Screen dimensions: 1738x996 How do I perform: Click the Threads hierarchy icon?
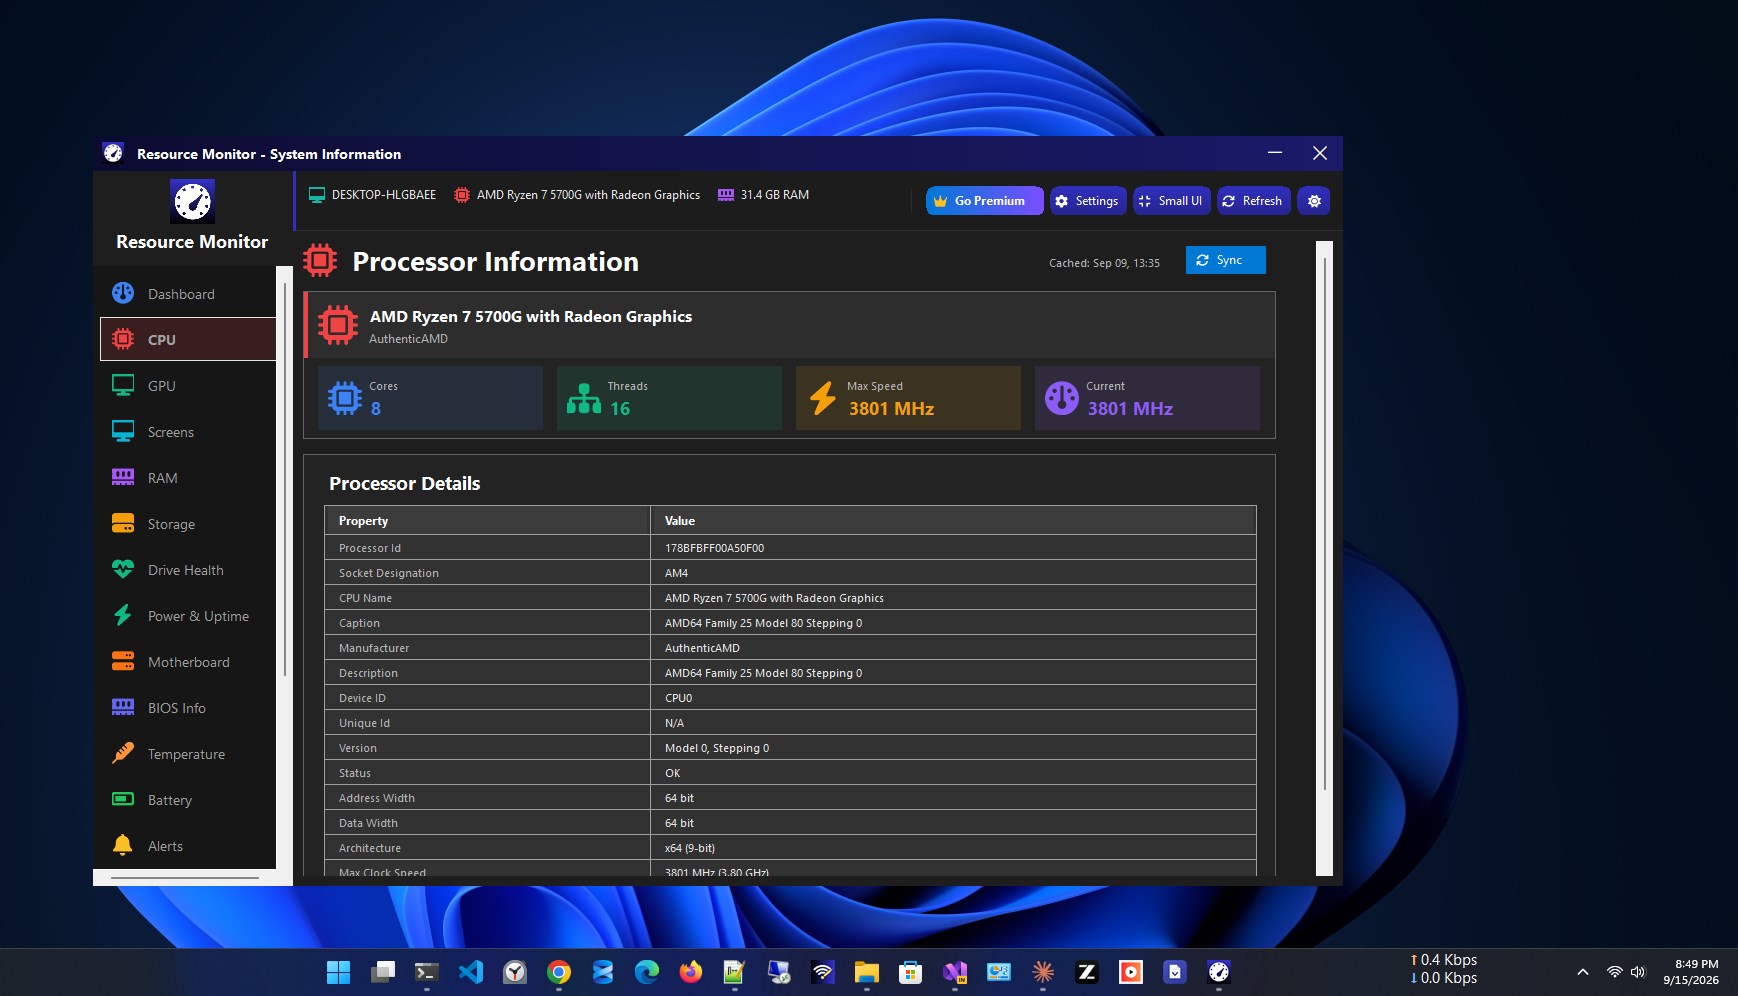[584, 398]
